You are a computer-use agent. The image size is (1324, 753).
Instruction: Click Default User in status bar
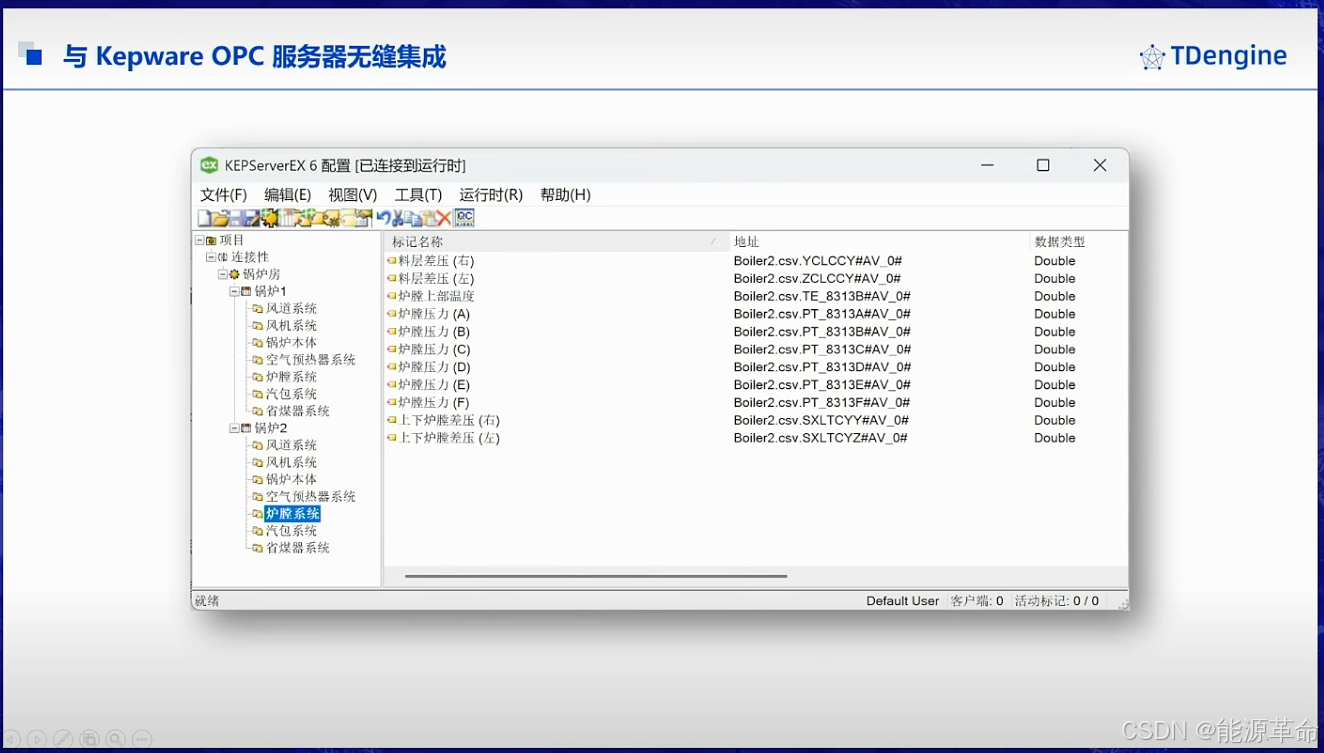pos(902,601)
